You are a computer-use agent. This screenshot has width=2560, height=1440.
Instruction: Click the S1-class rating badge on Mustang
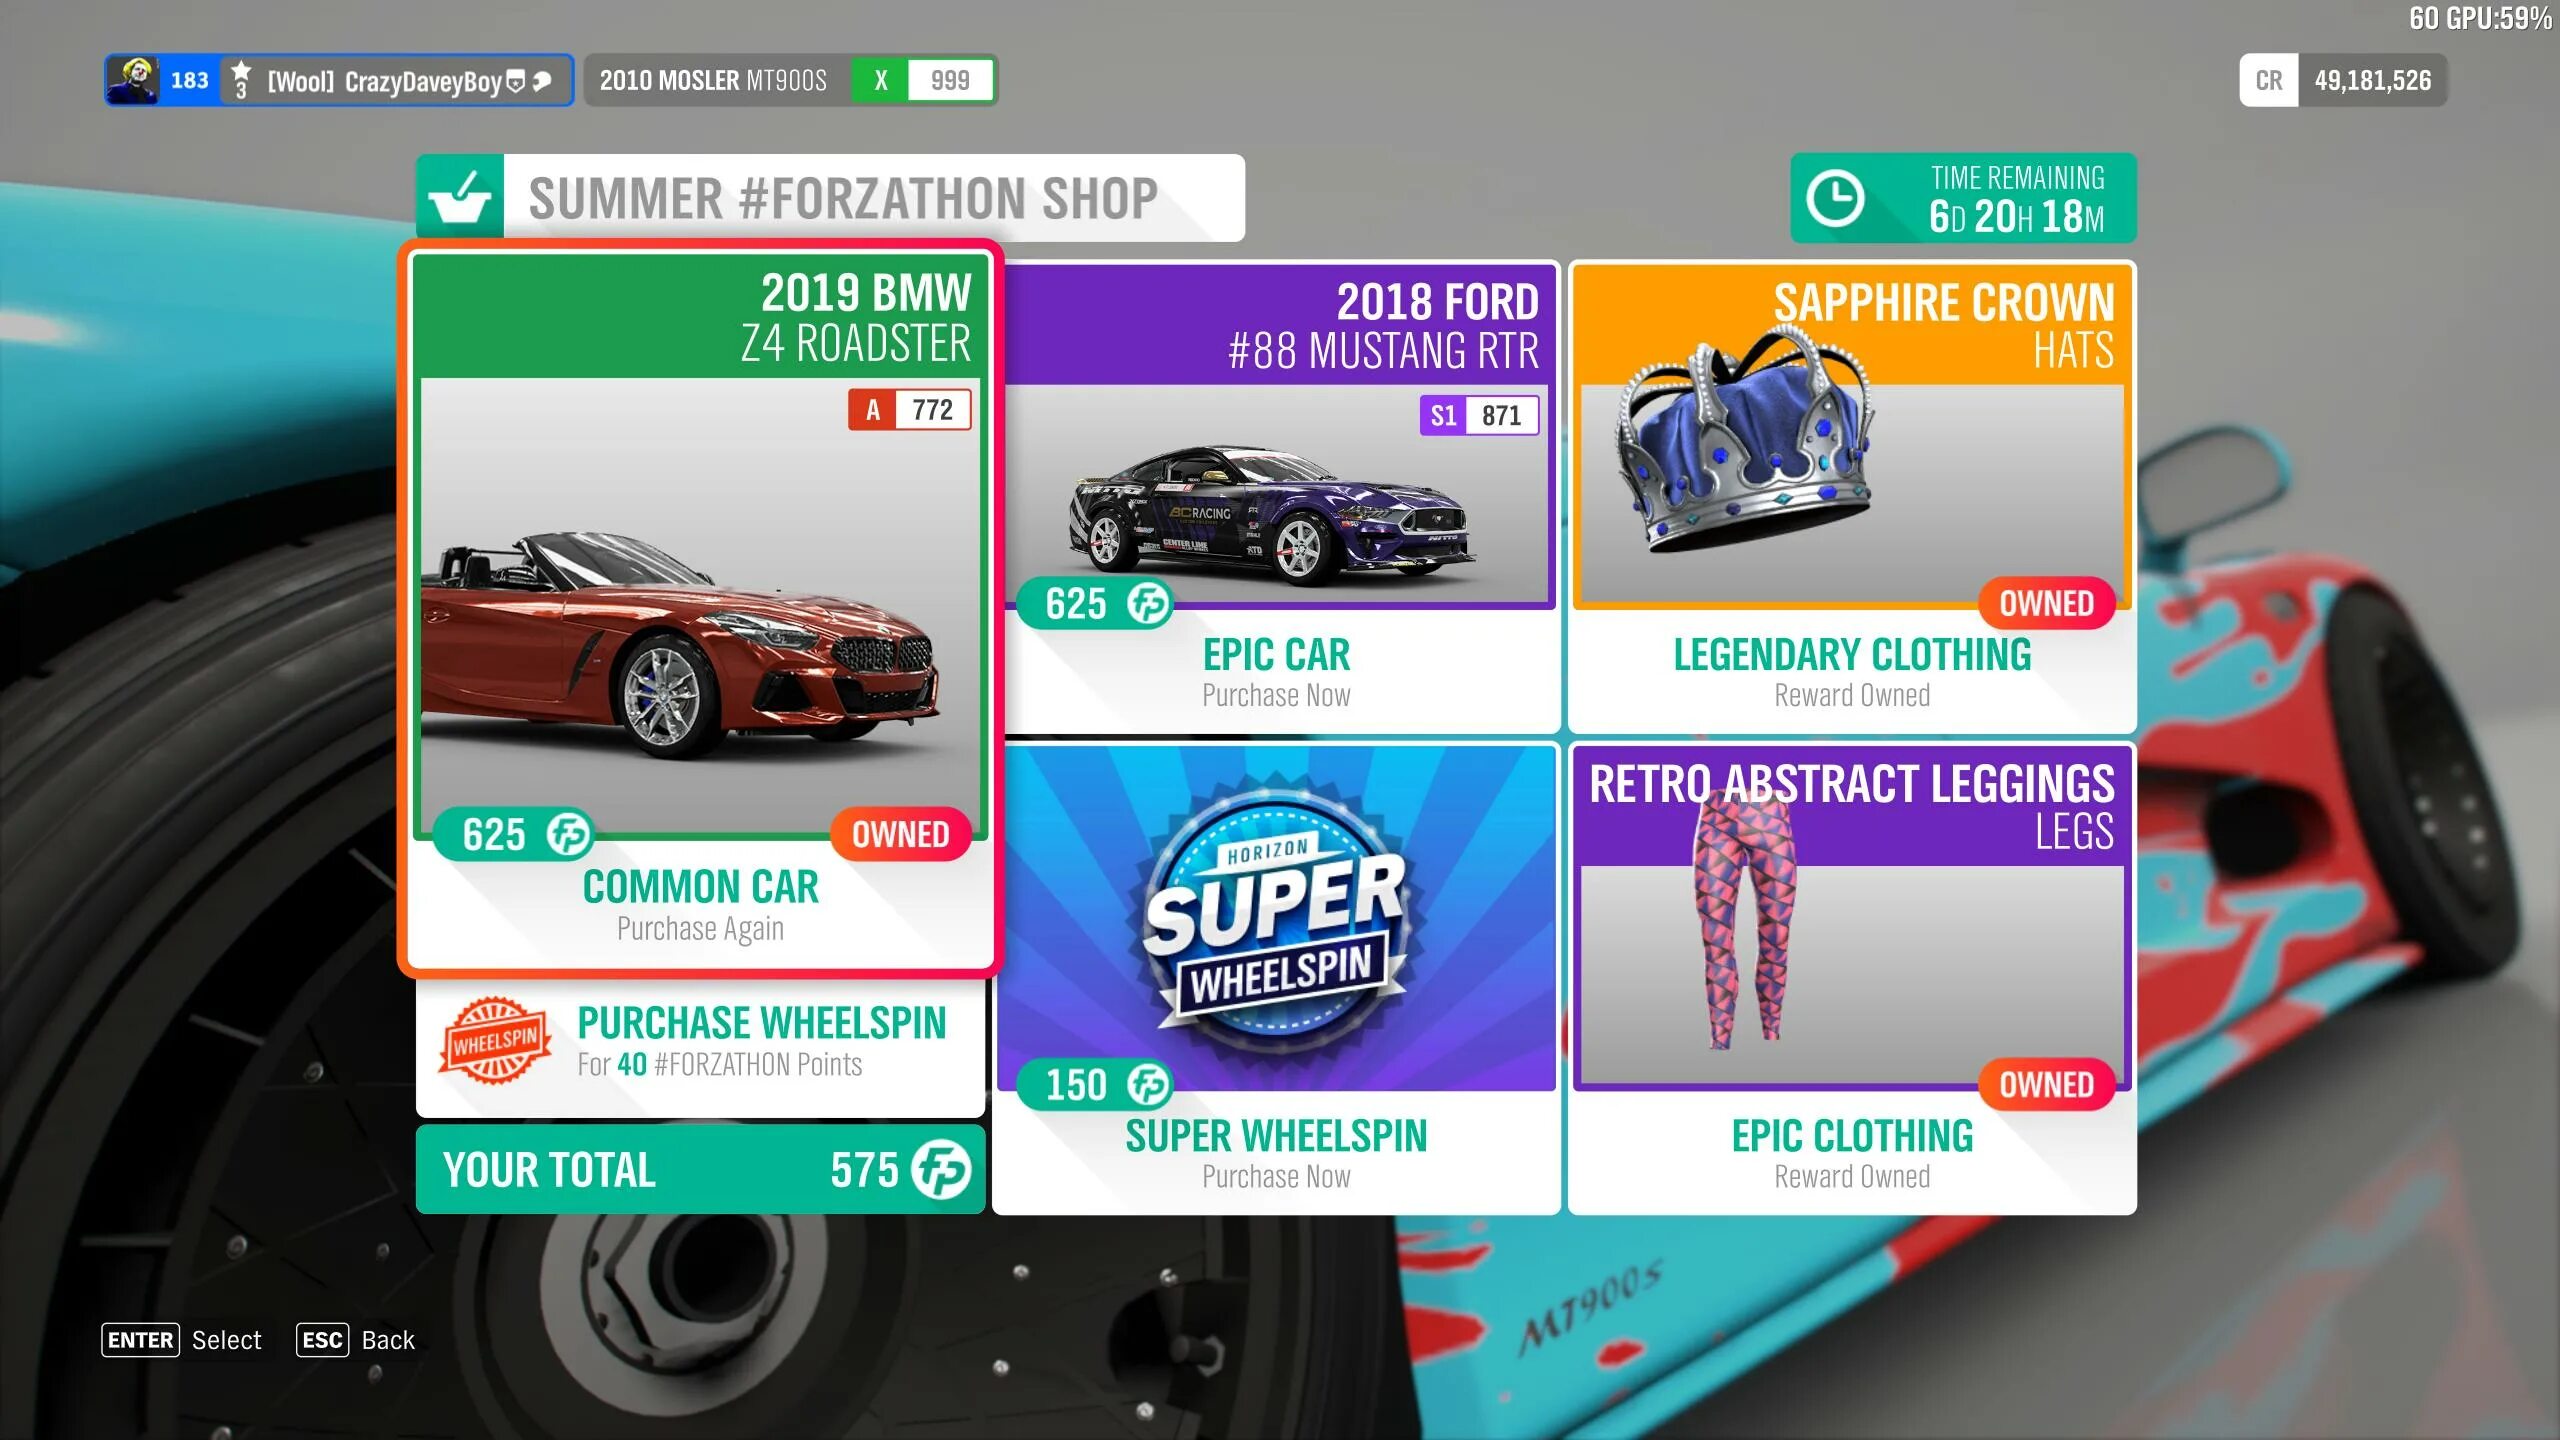(1477, 413)
